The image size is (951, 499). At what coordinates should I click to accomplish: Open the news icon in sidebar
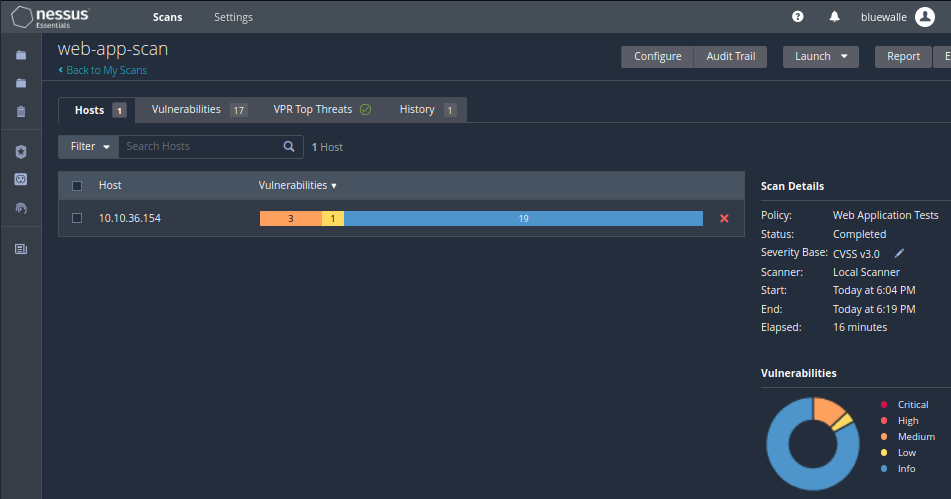coord(21,249)
